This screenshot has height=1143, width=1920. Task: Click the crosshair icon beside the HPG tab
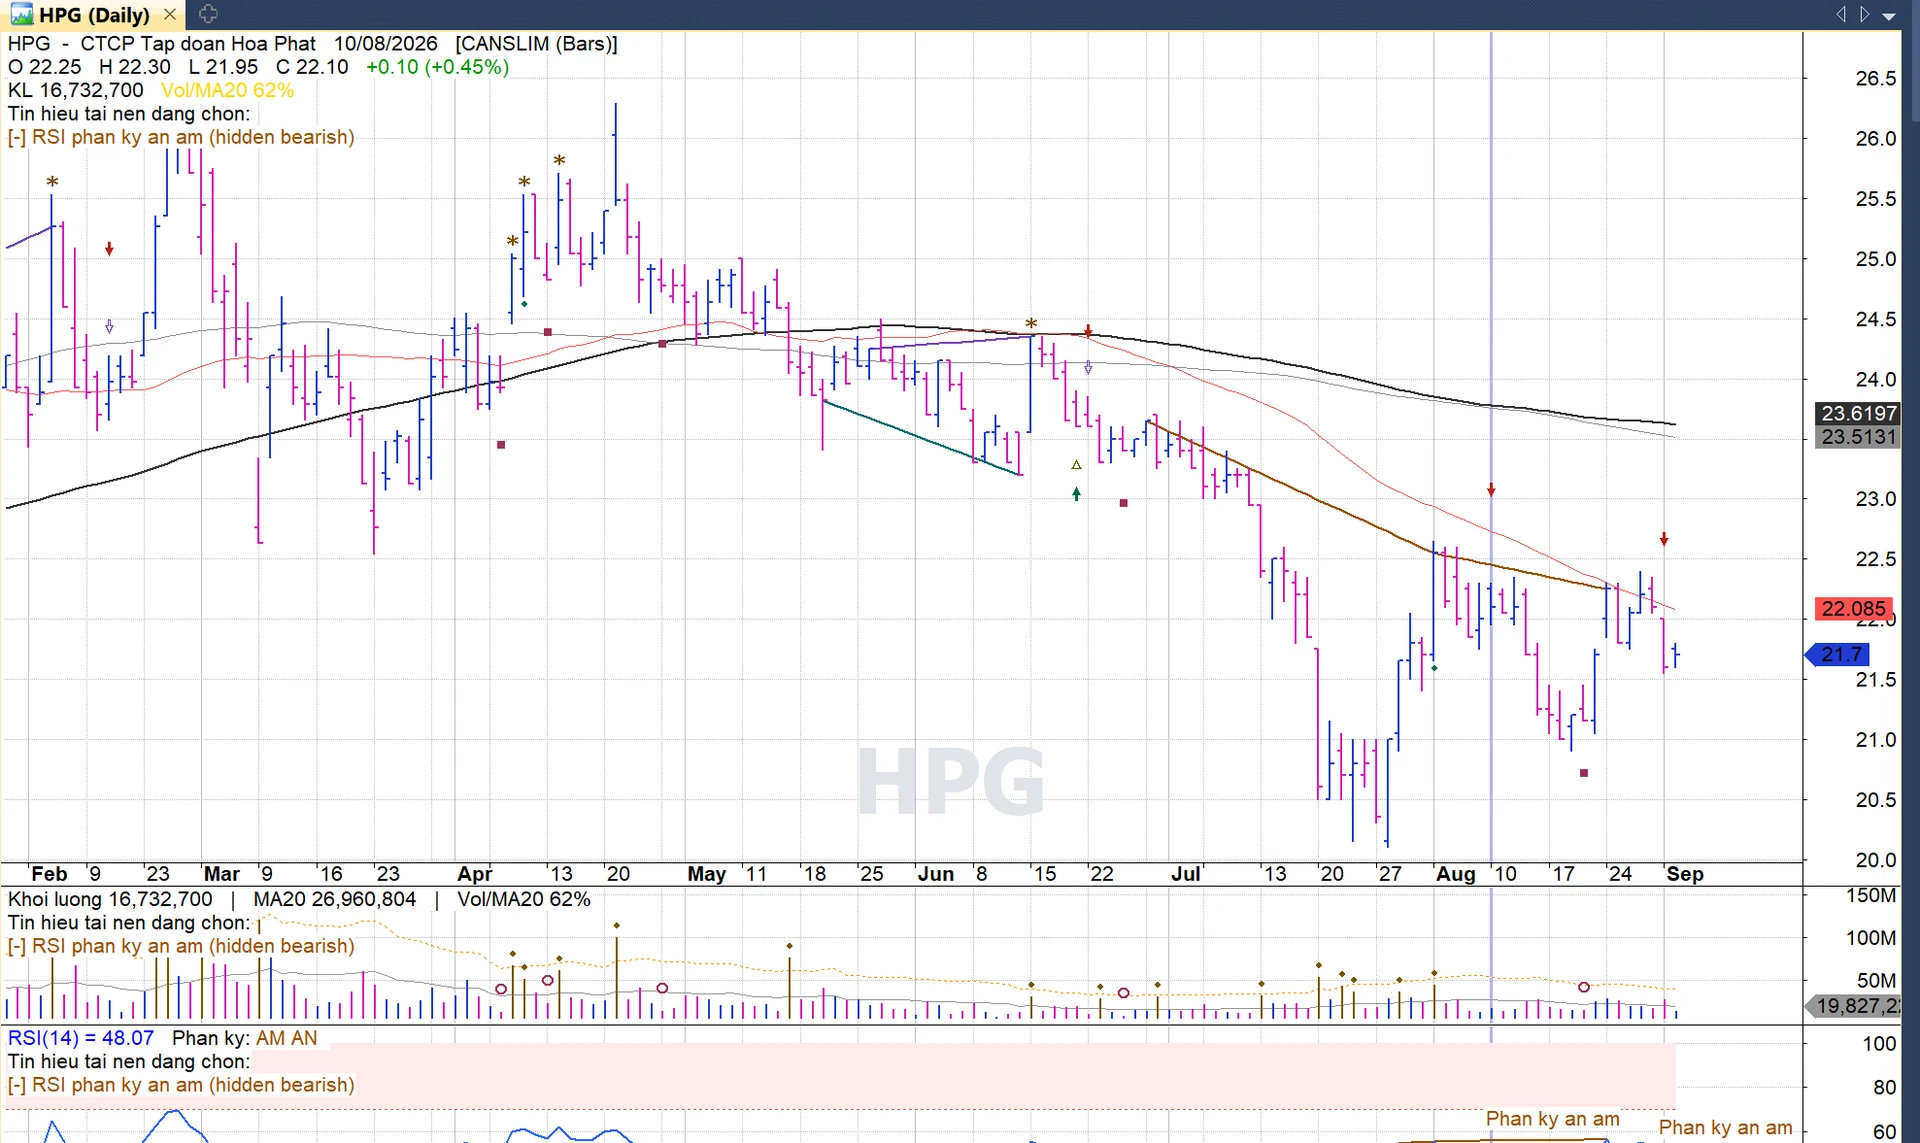click(207, 14)
